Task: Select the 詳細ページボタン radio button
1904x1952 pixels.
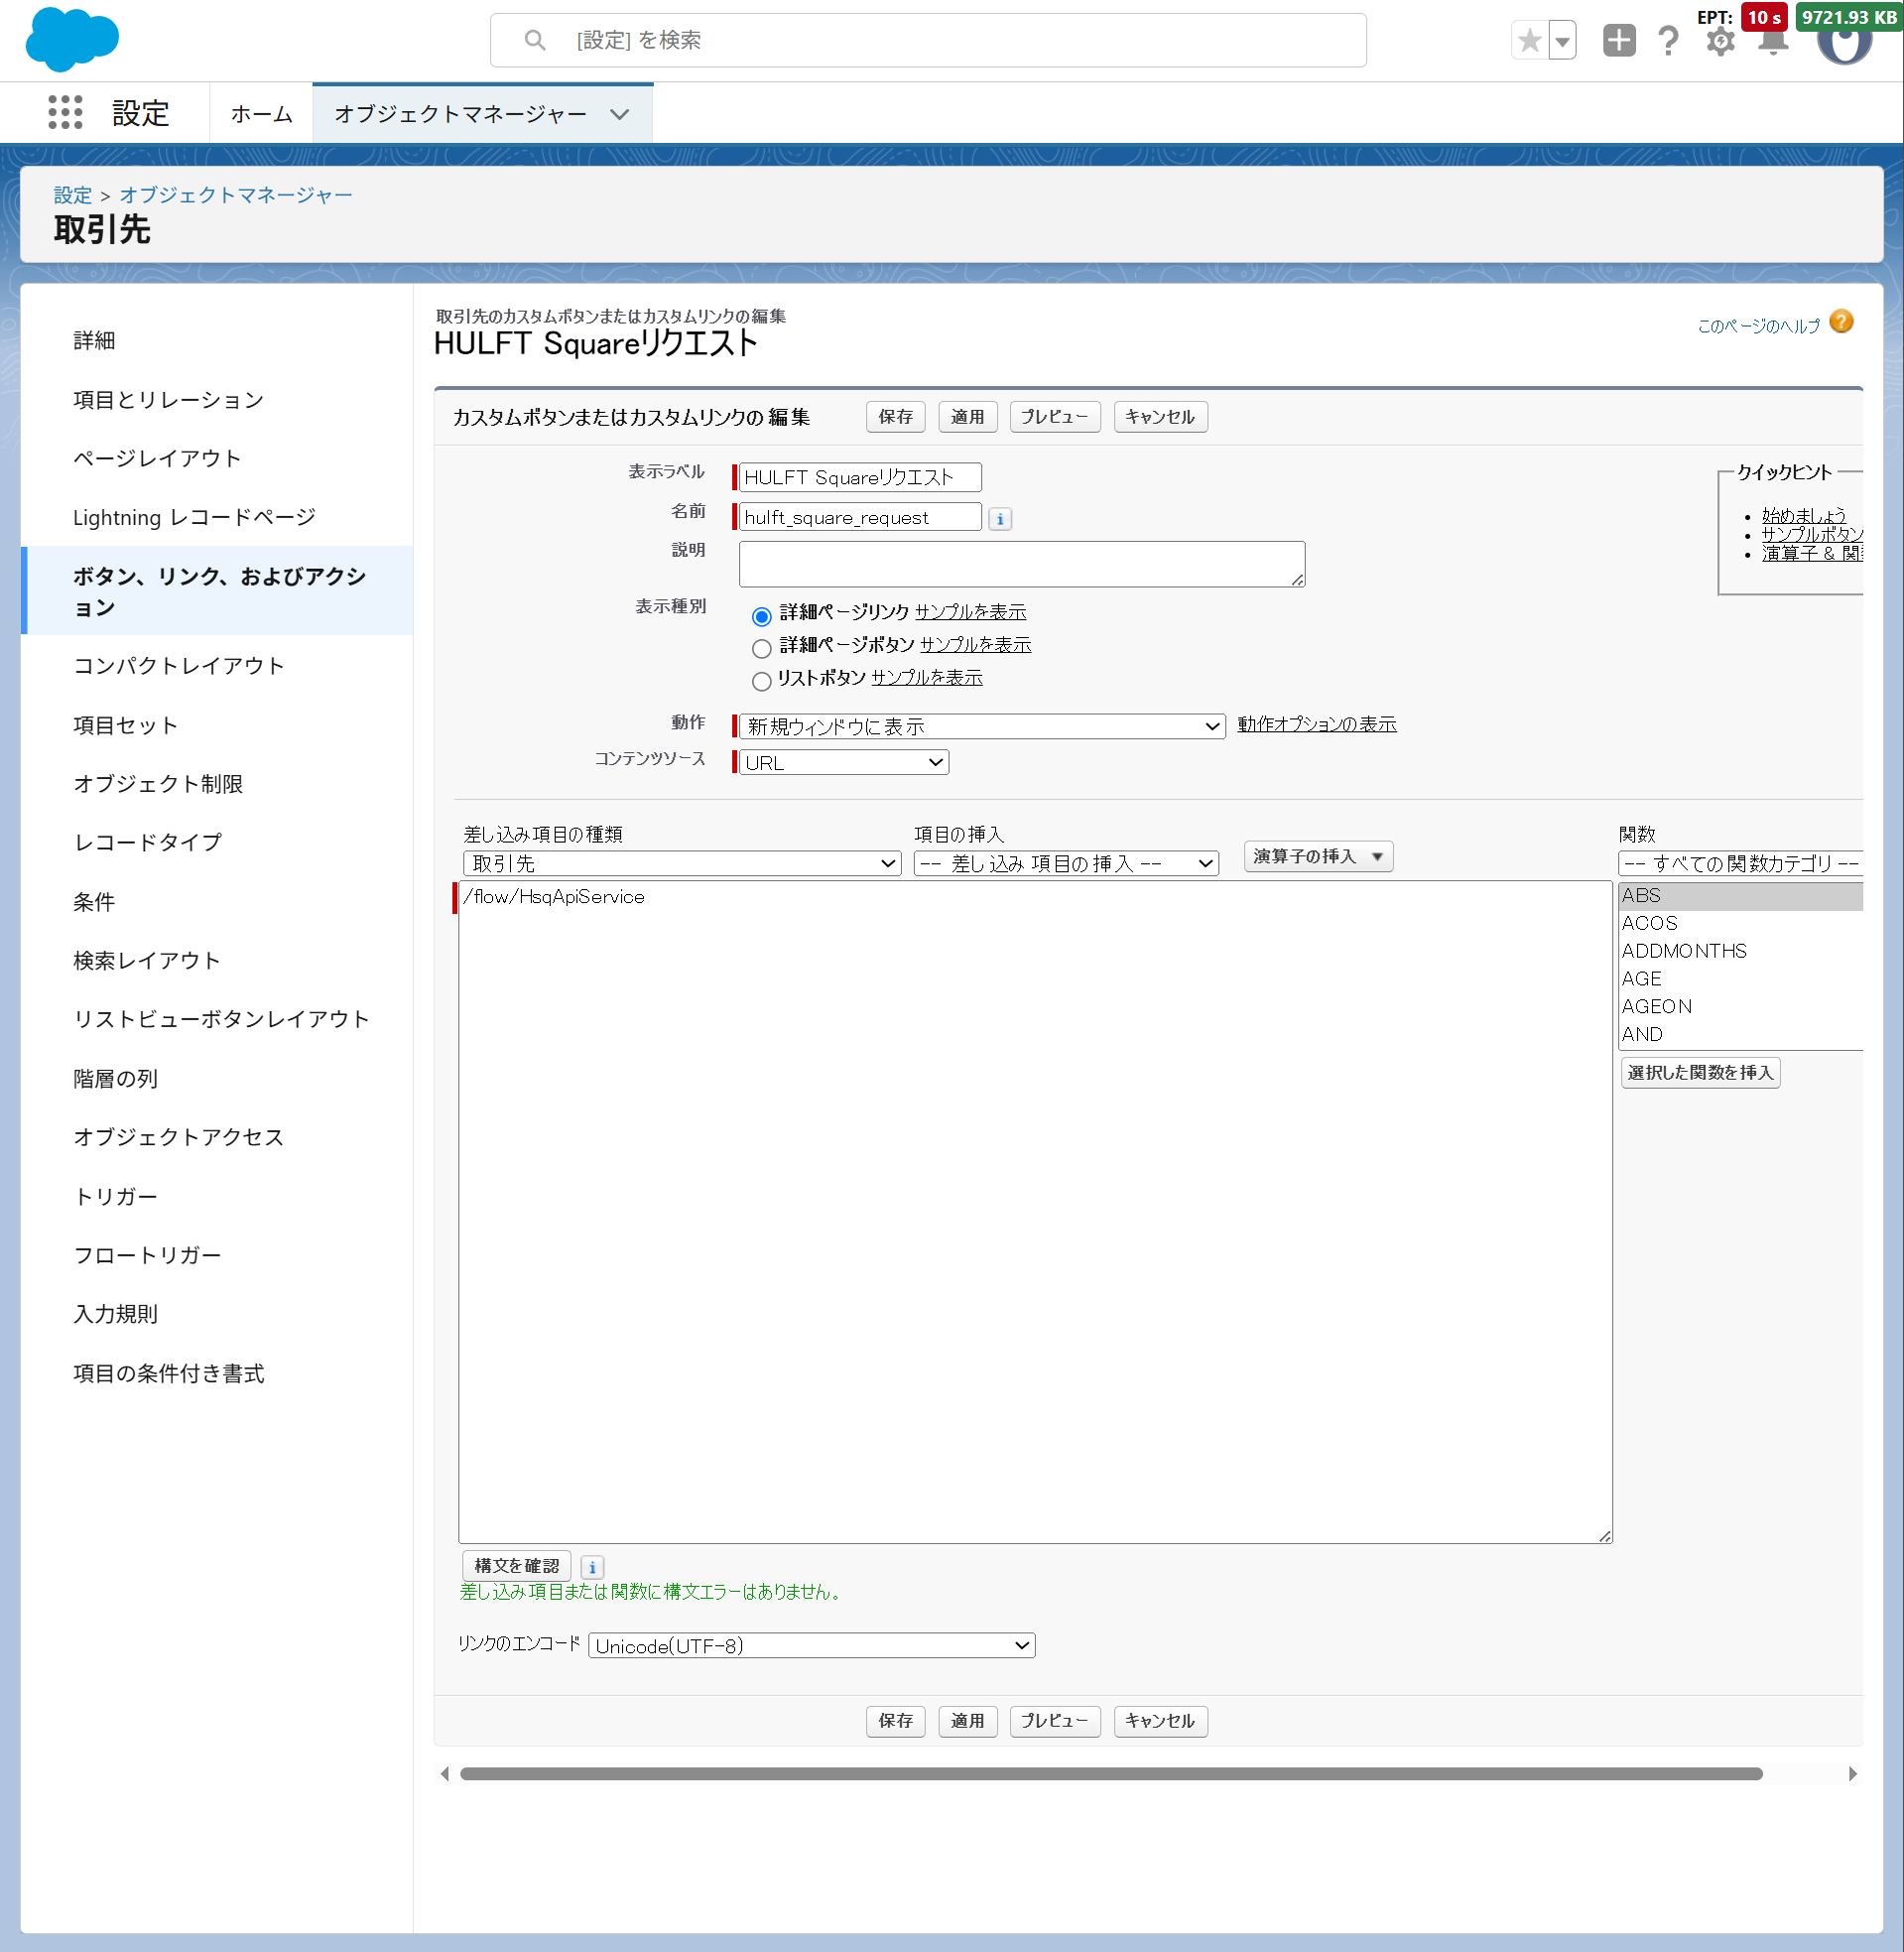Action: (x=761, y=648)
